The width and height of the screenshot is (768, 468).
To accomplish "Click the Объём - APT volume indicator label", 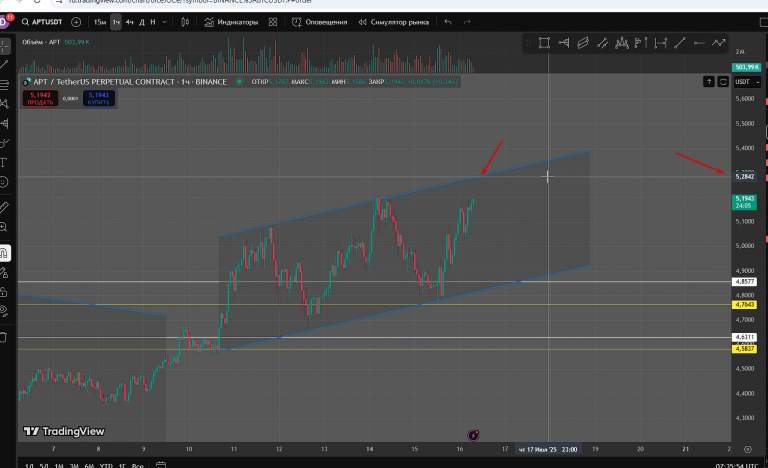I will pyautogui.click(x=41, y=42).
